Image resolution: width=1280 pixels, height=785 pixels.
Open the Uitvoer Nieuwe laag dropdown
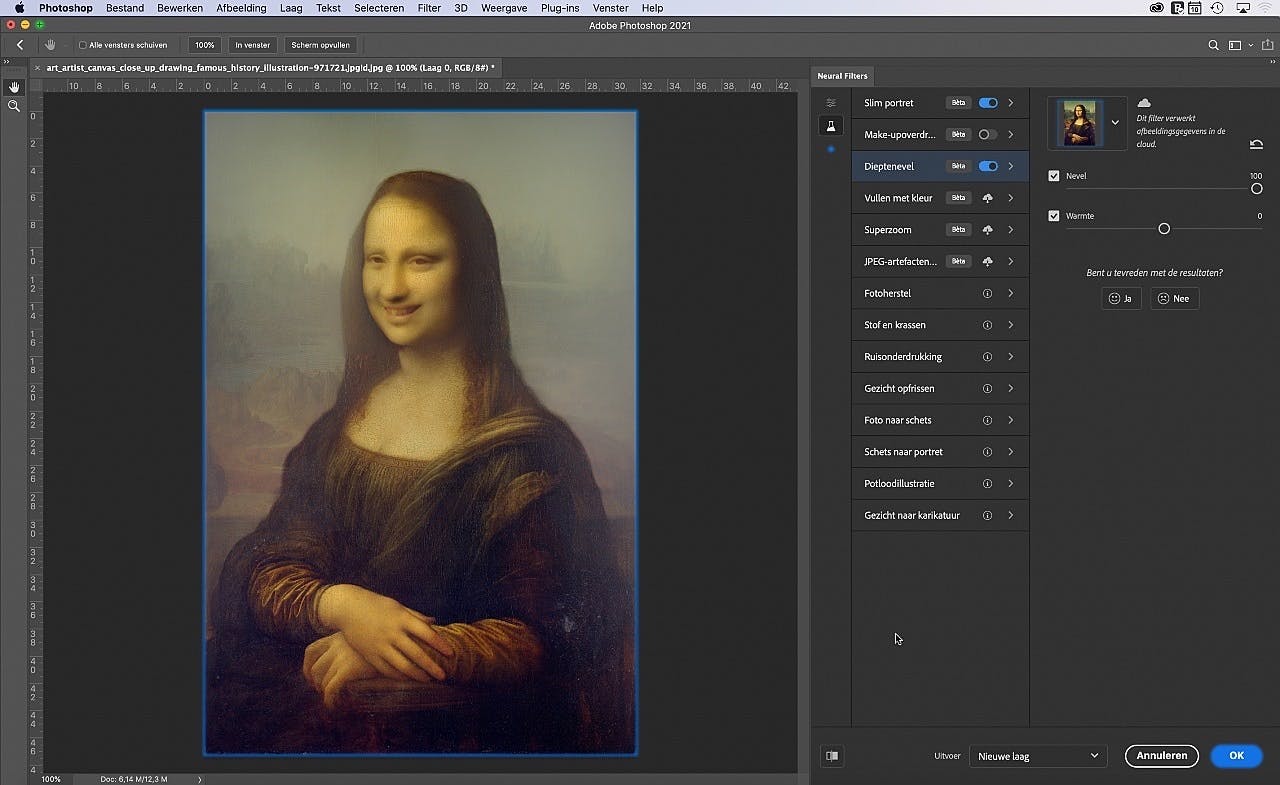point(1038,756)
